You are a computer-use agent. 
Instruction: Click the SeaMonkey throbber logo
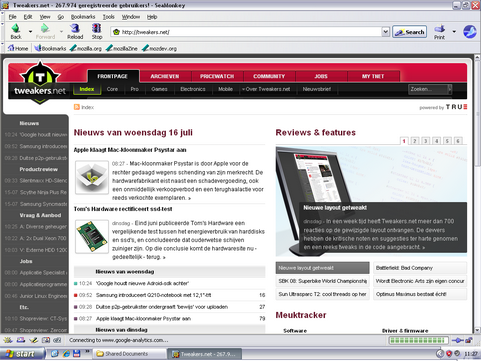(x=470, y=32)
